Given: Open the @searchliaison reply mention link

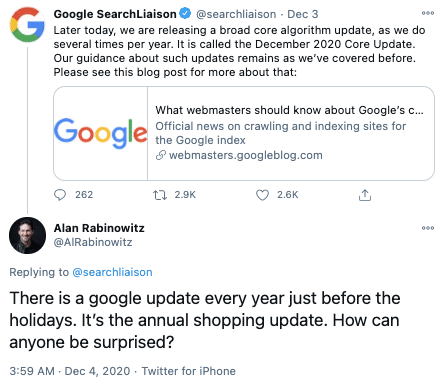Looking at the screenshot, I should point(112,272).
